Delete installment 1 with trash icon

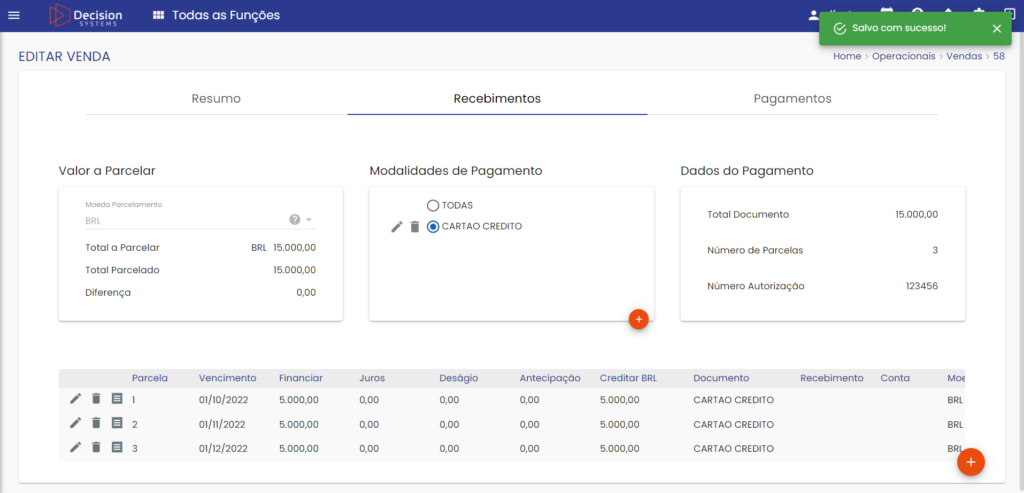pos(96,398)
